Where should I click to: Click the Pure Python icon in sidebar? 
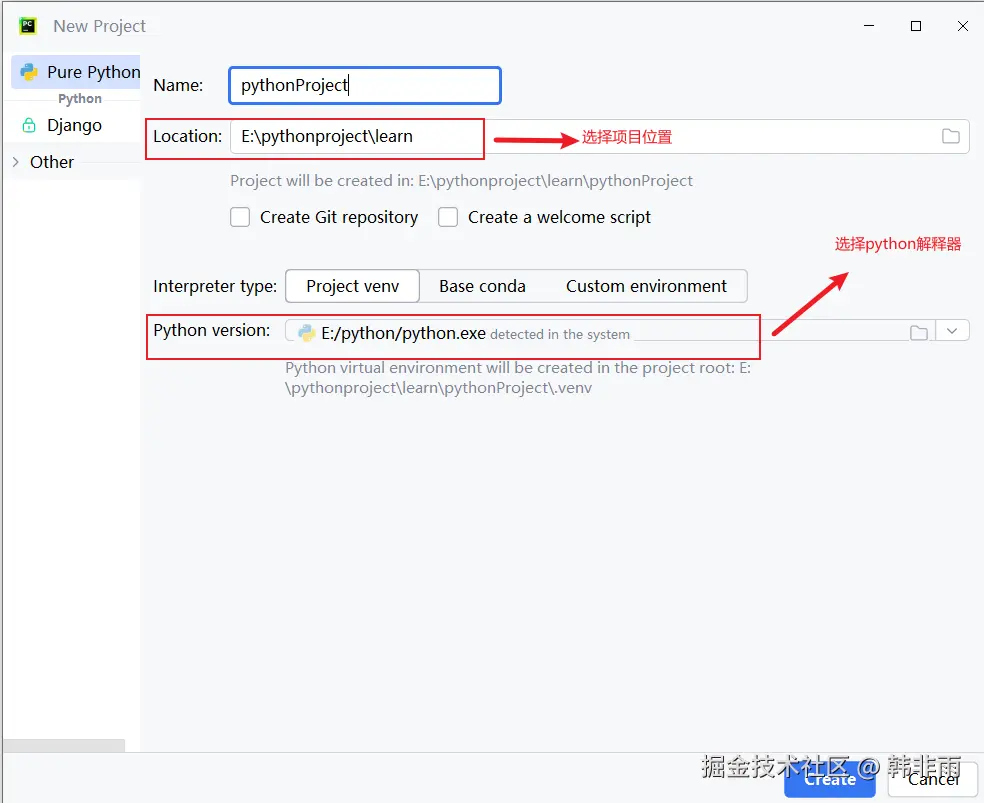29,72
